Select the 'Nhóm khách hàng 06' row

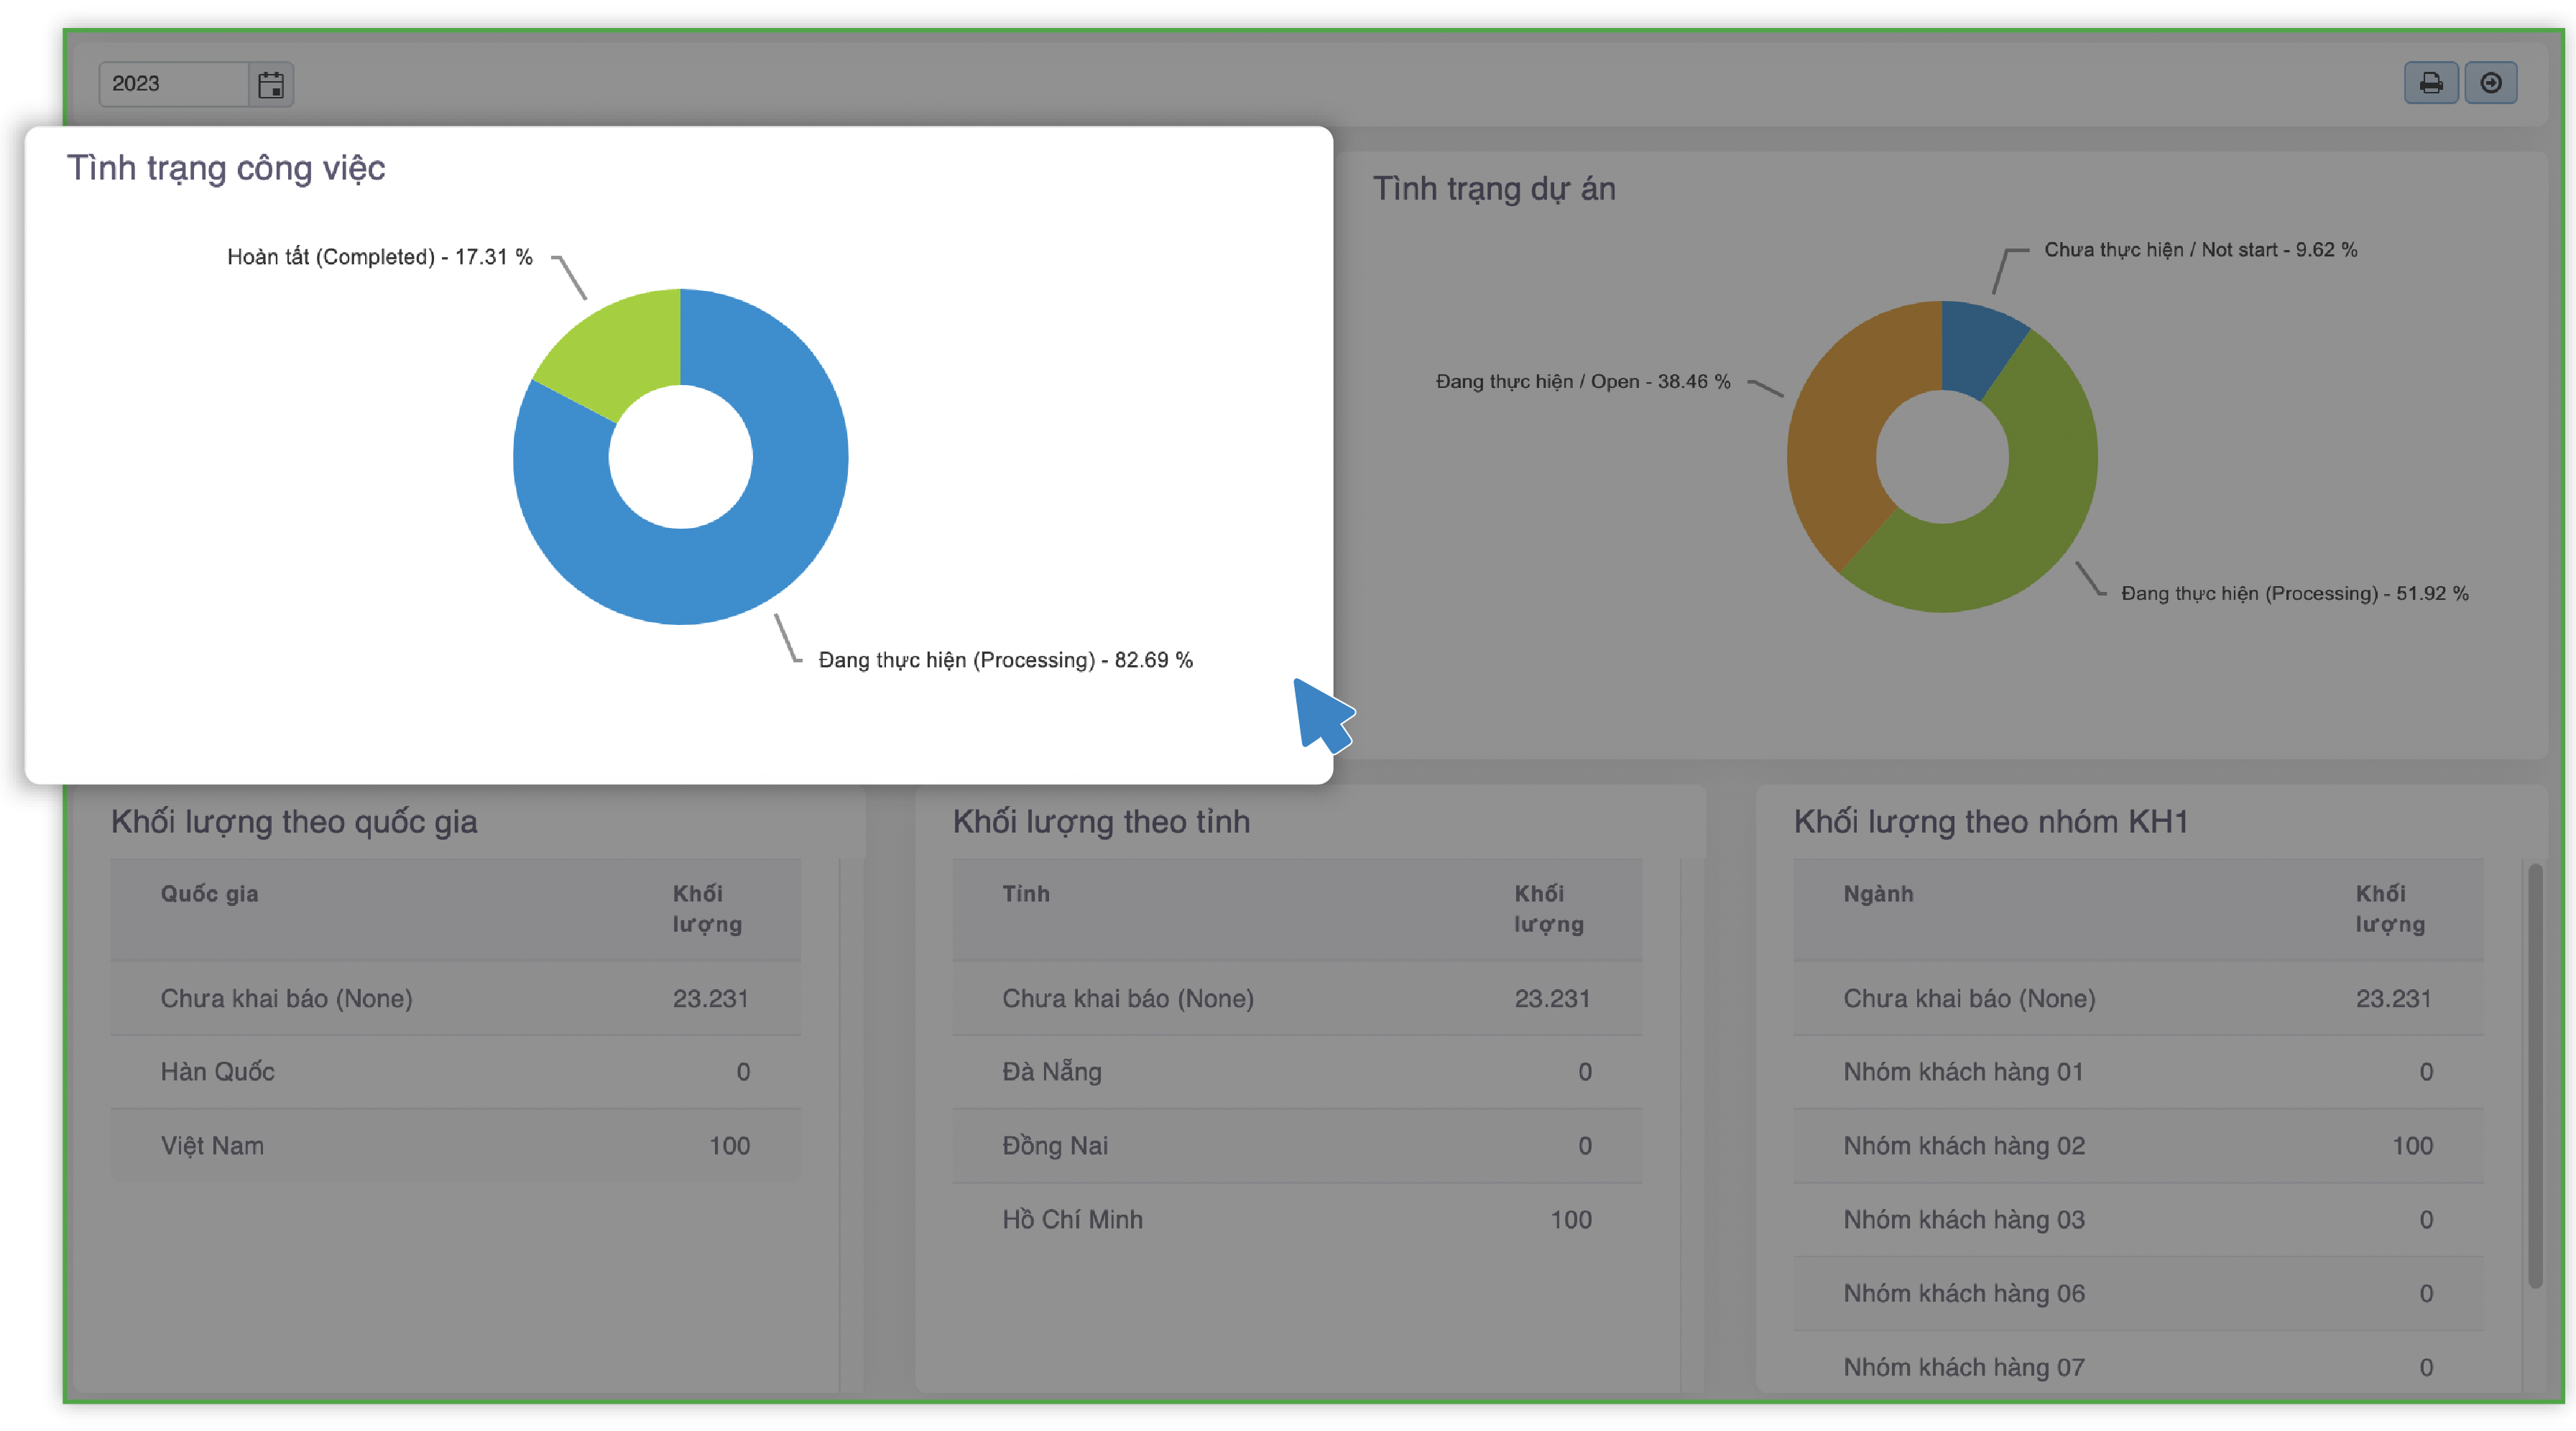point(2138,1294)
